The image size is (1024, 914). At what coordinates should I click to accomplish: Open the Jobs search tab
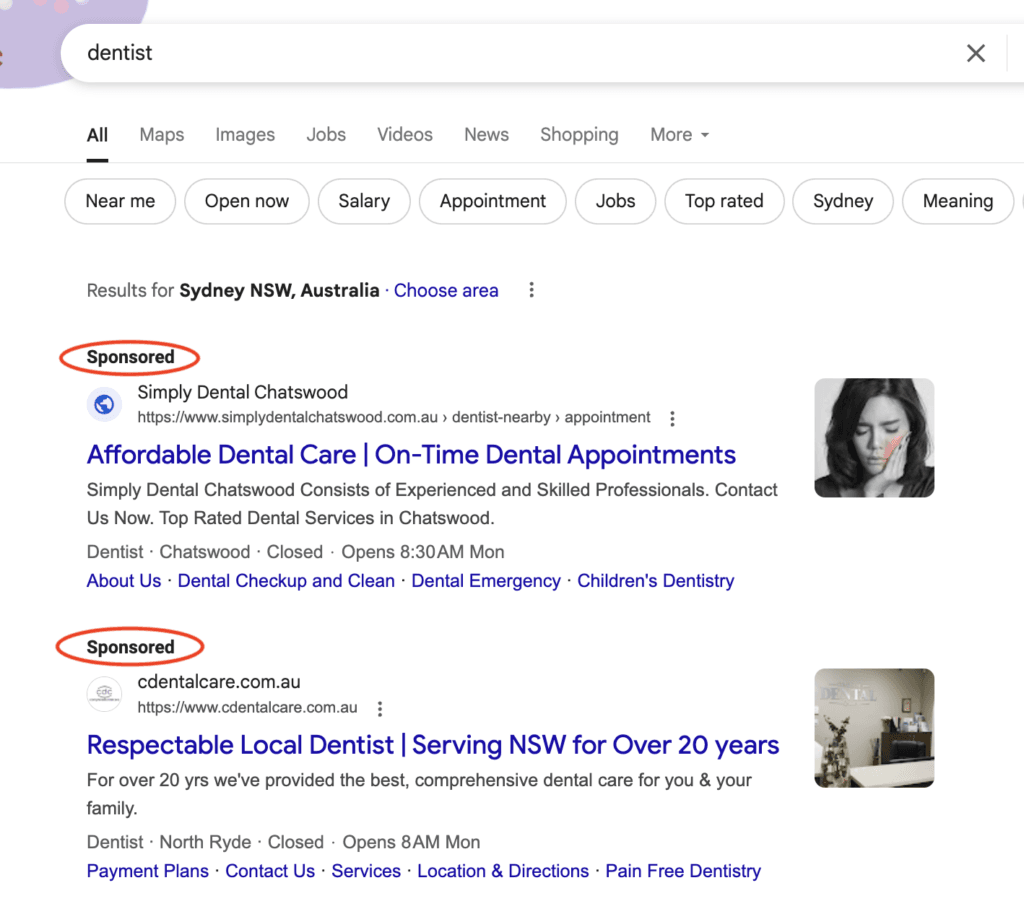[326, 134]
